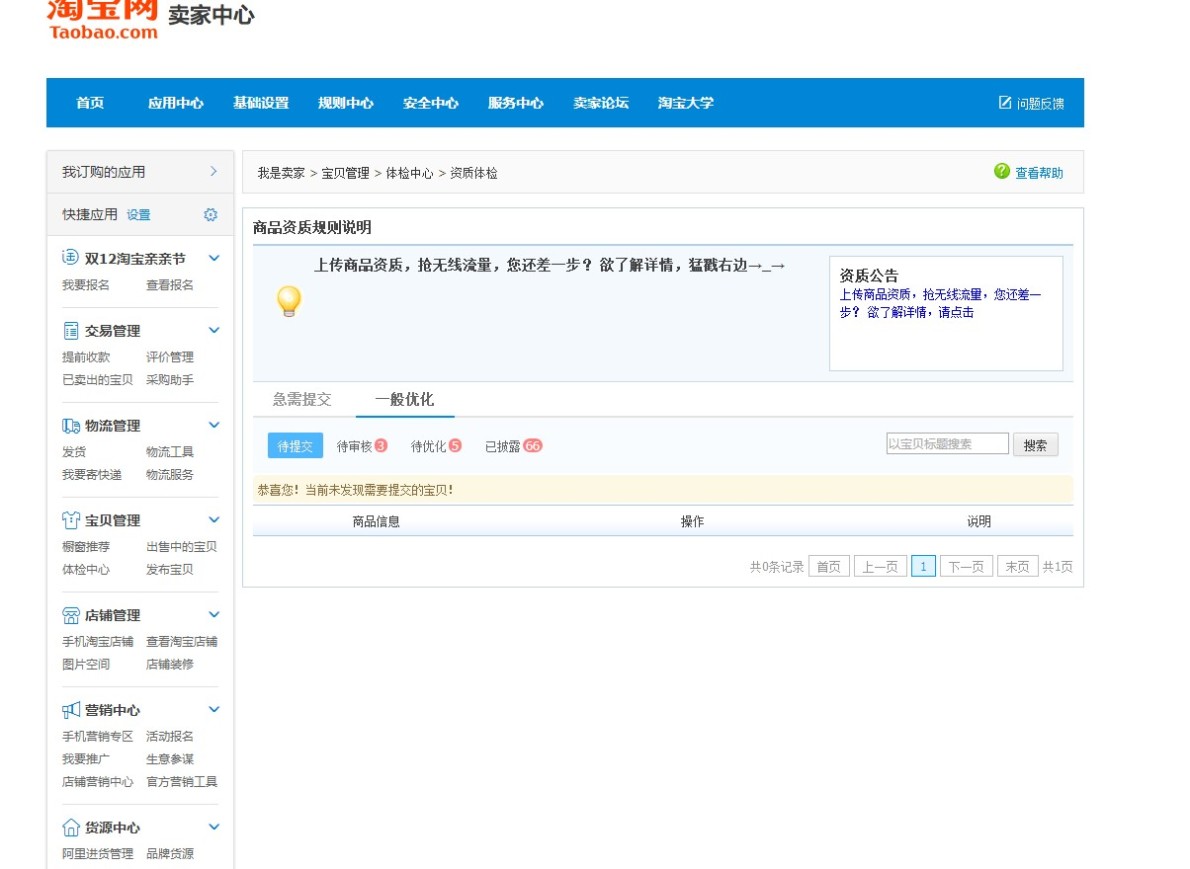Viewport: 1190px width, 869px height.
Task: Click the 营销中心 megaphone icon
Action: tap(71, 710)
